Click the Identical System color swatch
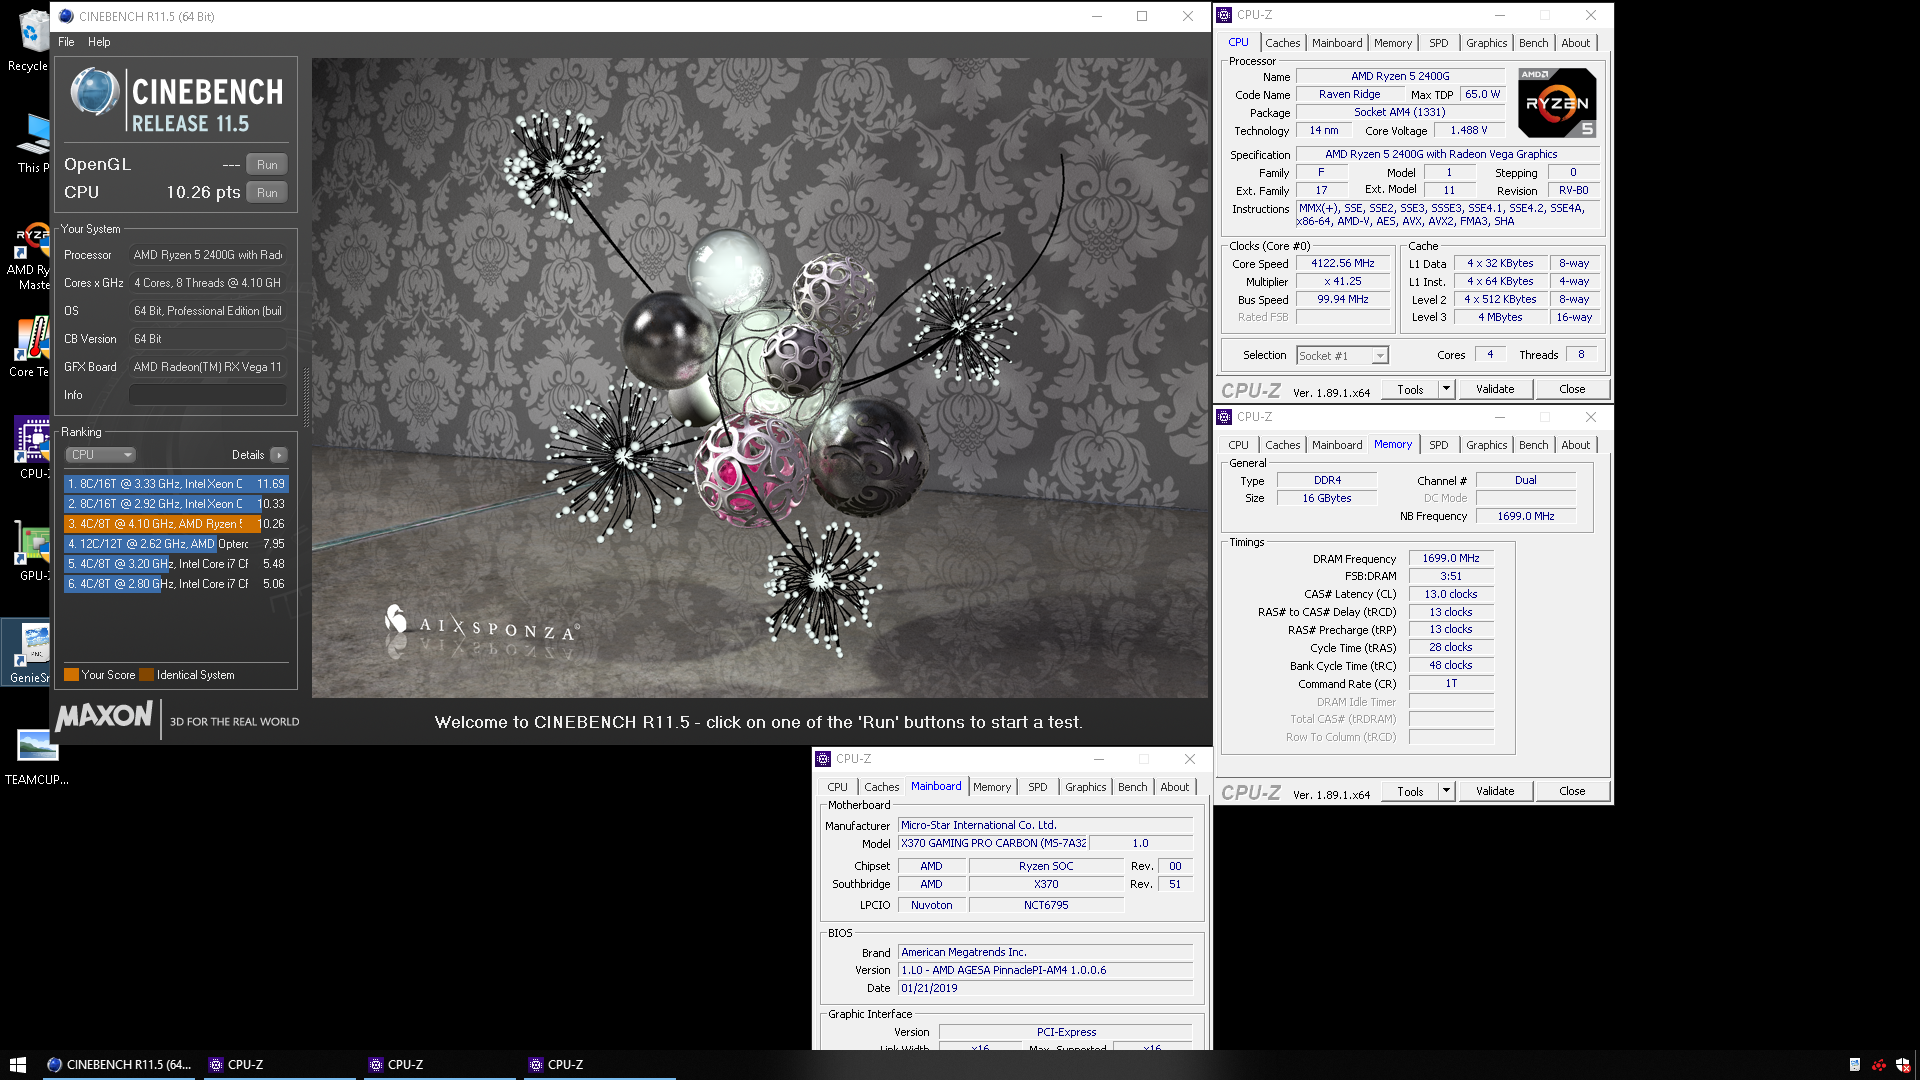This screenshot has height=1080, width=1920. pyautogui.click(x=147, y=675)
